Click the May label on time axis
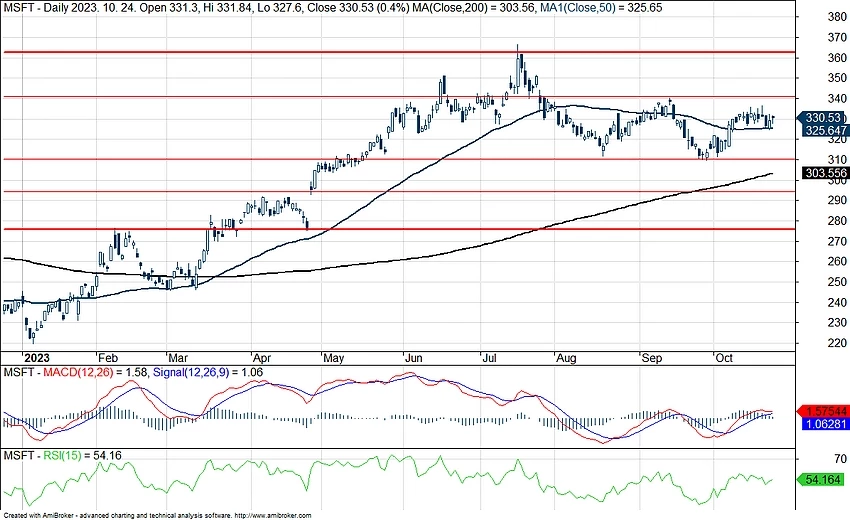The height and width of the screenshot is (520, 850). [333, 358]
